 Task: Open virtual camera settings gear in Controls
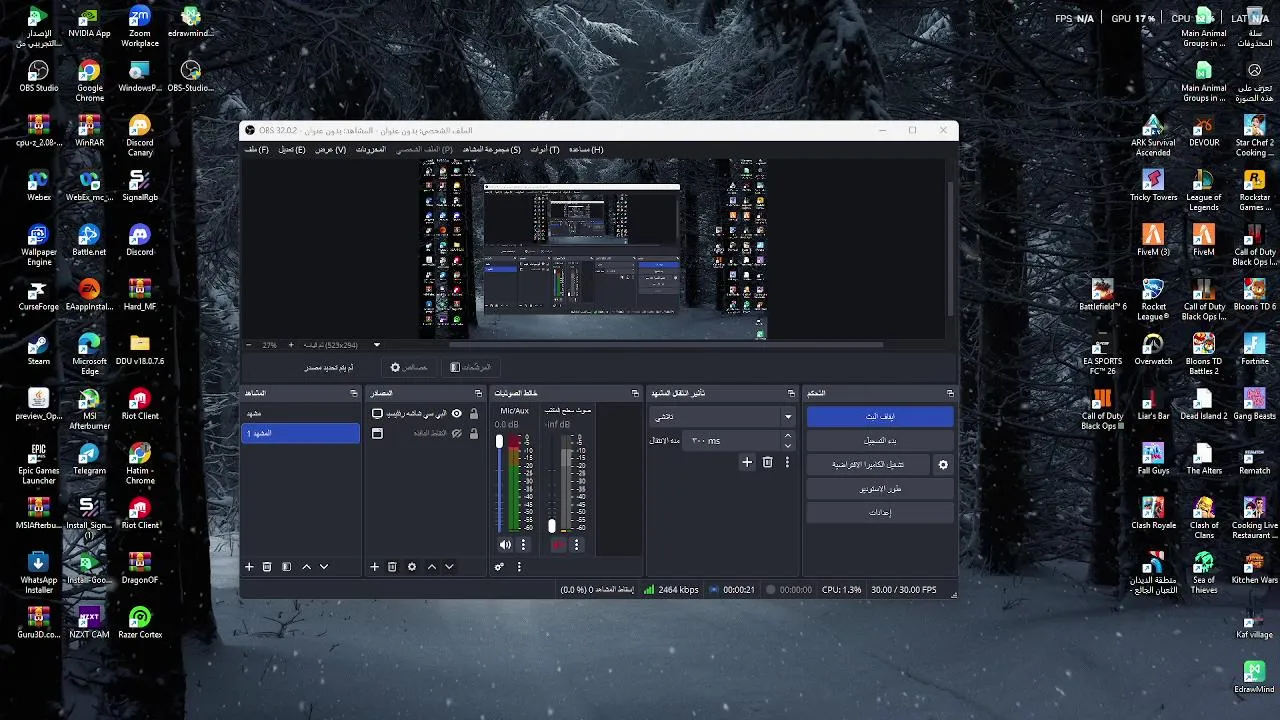[x=942, y=465]
